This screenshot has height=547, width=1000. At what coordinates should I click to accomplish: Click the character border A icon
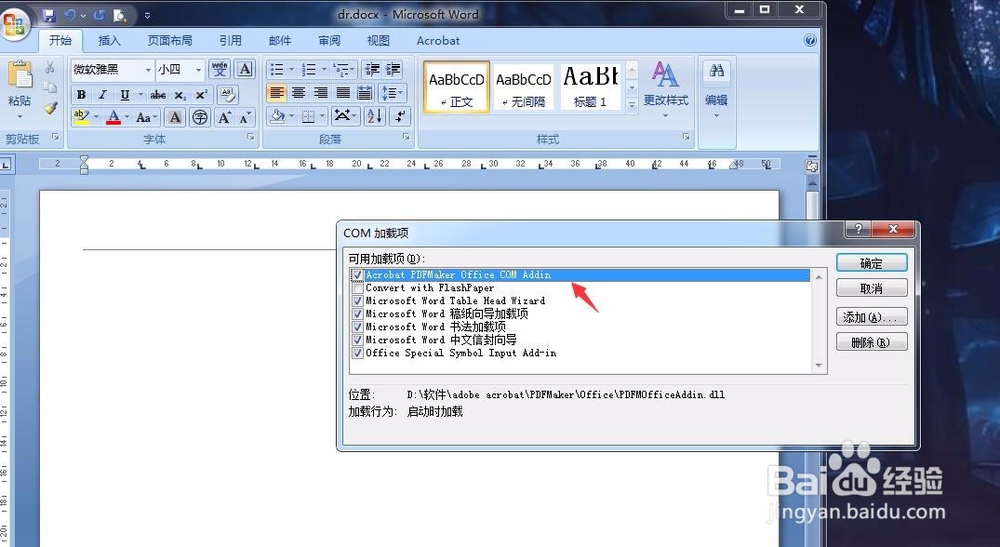244,69
